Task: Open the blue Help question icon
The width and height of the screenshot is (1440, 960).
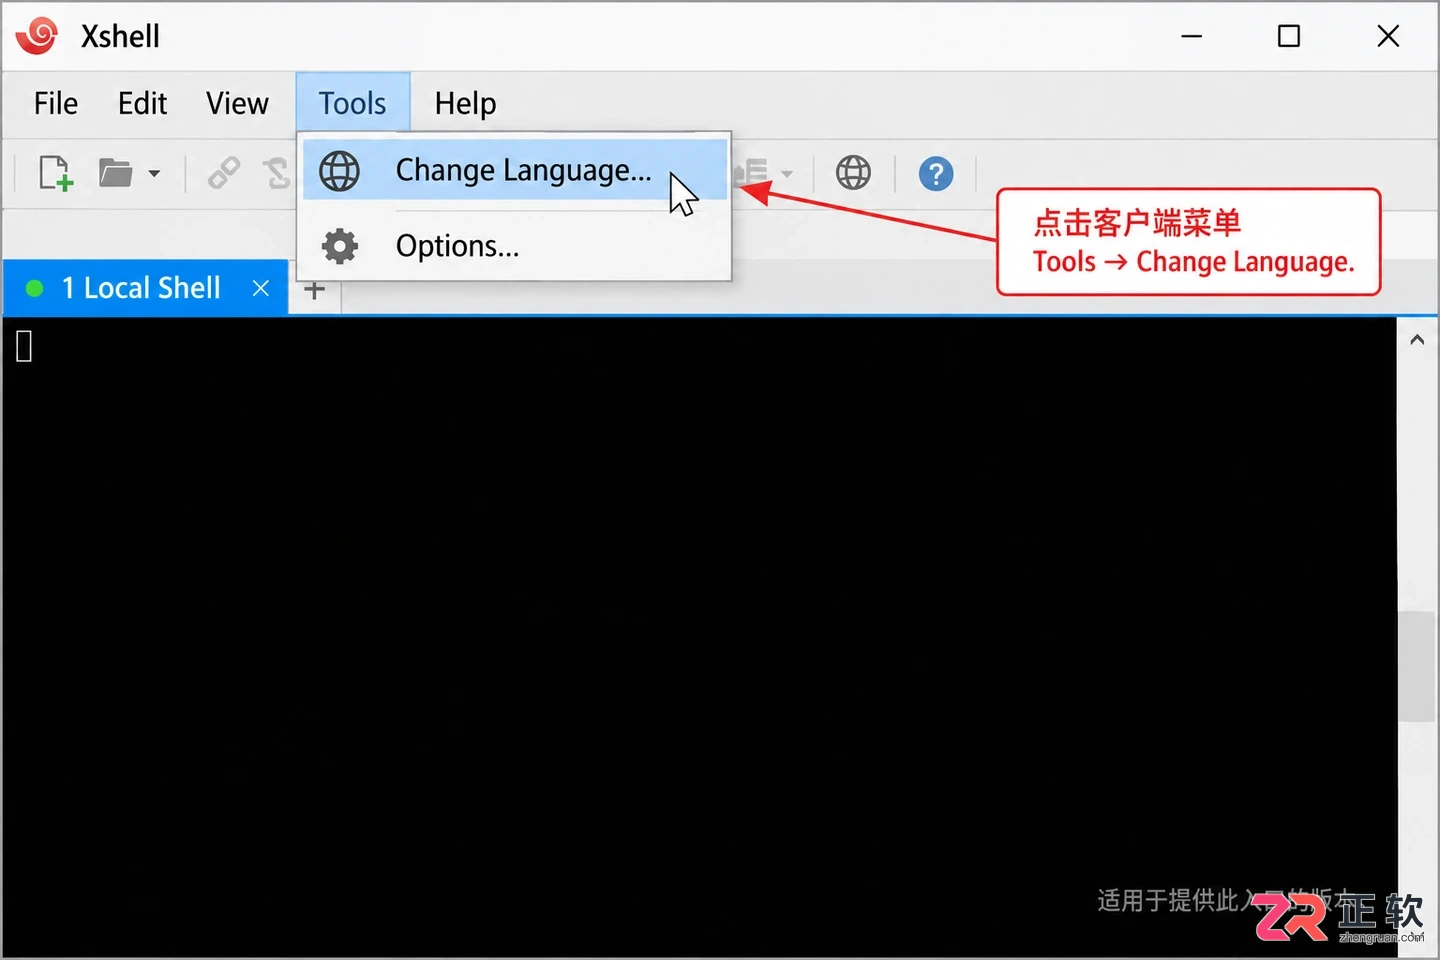Action: (x=936, y=173)
